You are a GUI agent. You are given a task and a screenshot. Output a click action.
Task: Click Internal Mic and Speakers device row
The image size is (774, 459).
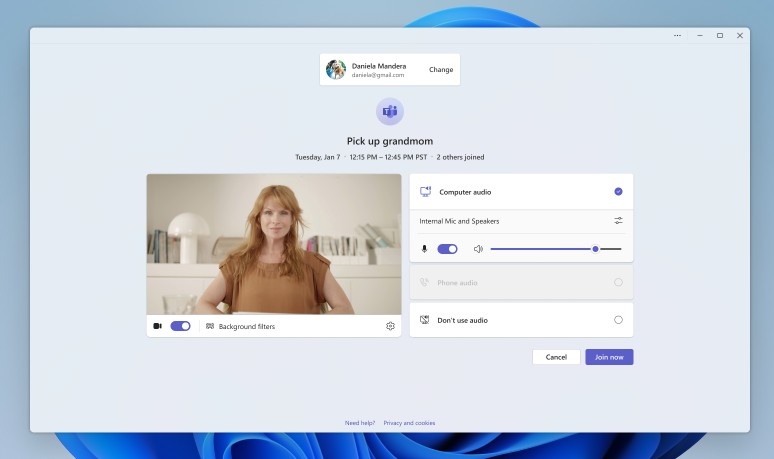point(521,221)
